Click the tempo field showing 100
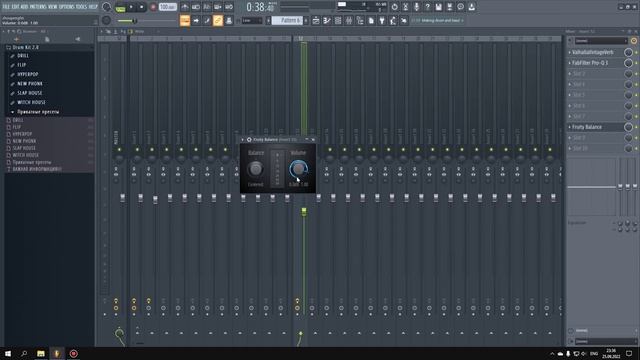Image resolution: width=640 pixels, height=360 pixels. [x=167, y=7]
